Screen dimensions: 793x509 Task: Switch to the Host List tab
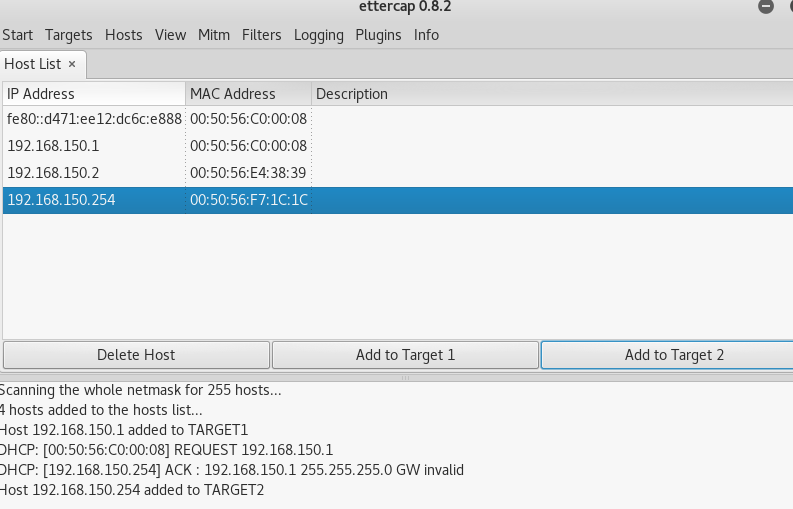(x=33, y=64)
